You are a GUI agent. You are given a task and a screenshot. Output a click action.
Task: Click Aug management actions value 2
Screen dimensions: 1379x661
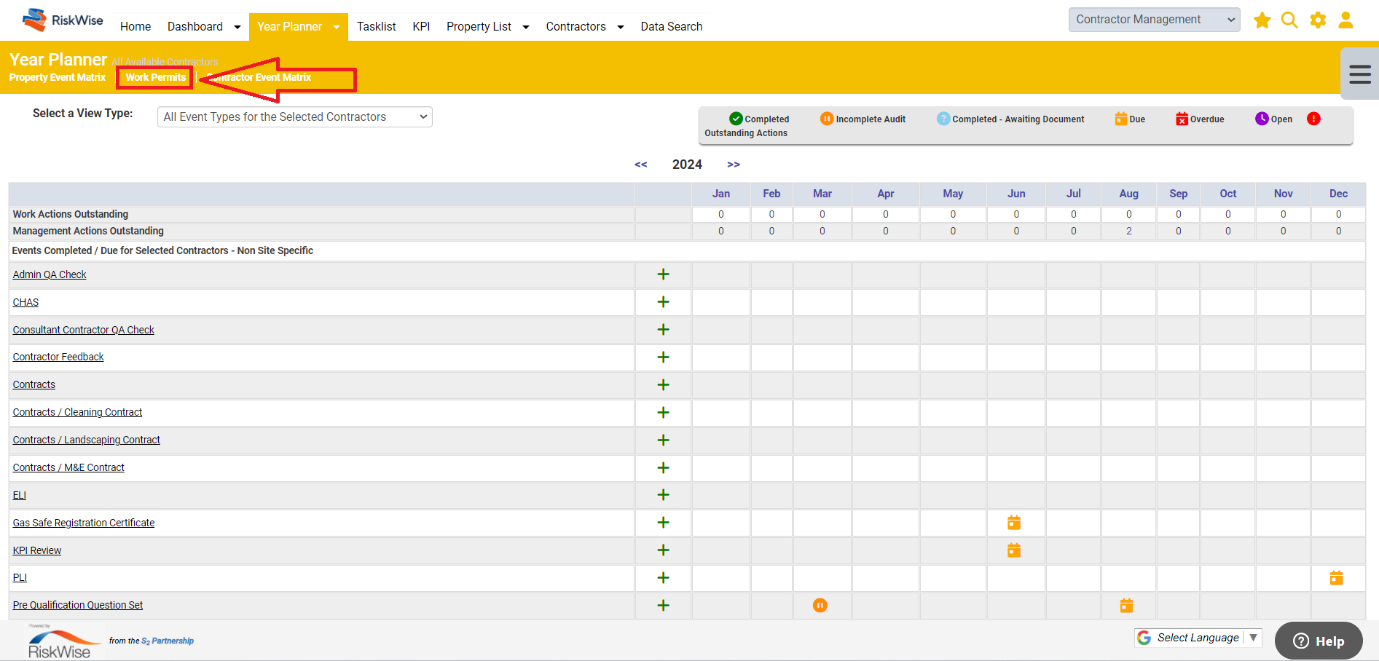tap(1128, 231)
